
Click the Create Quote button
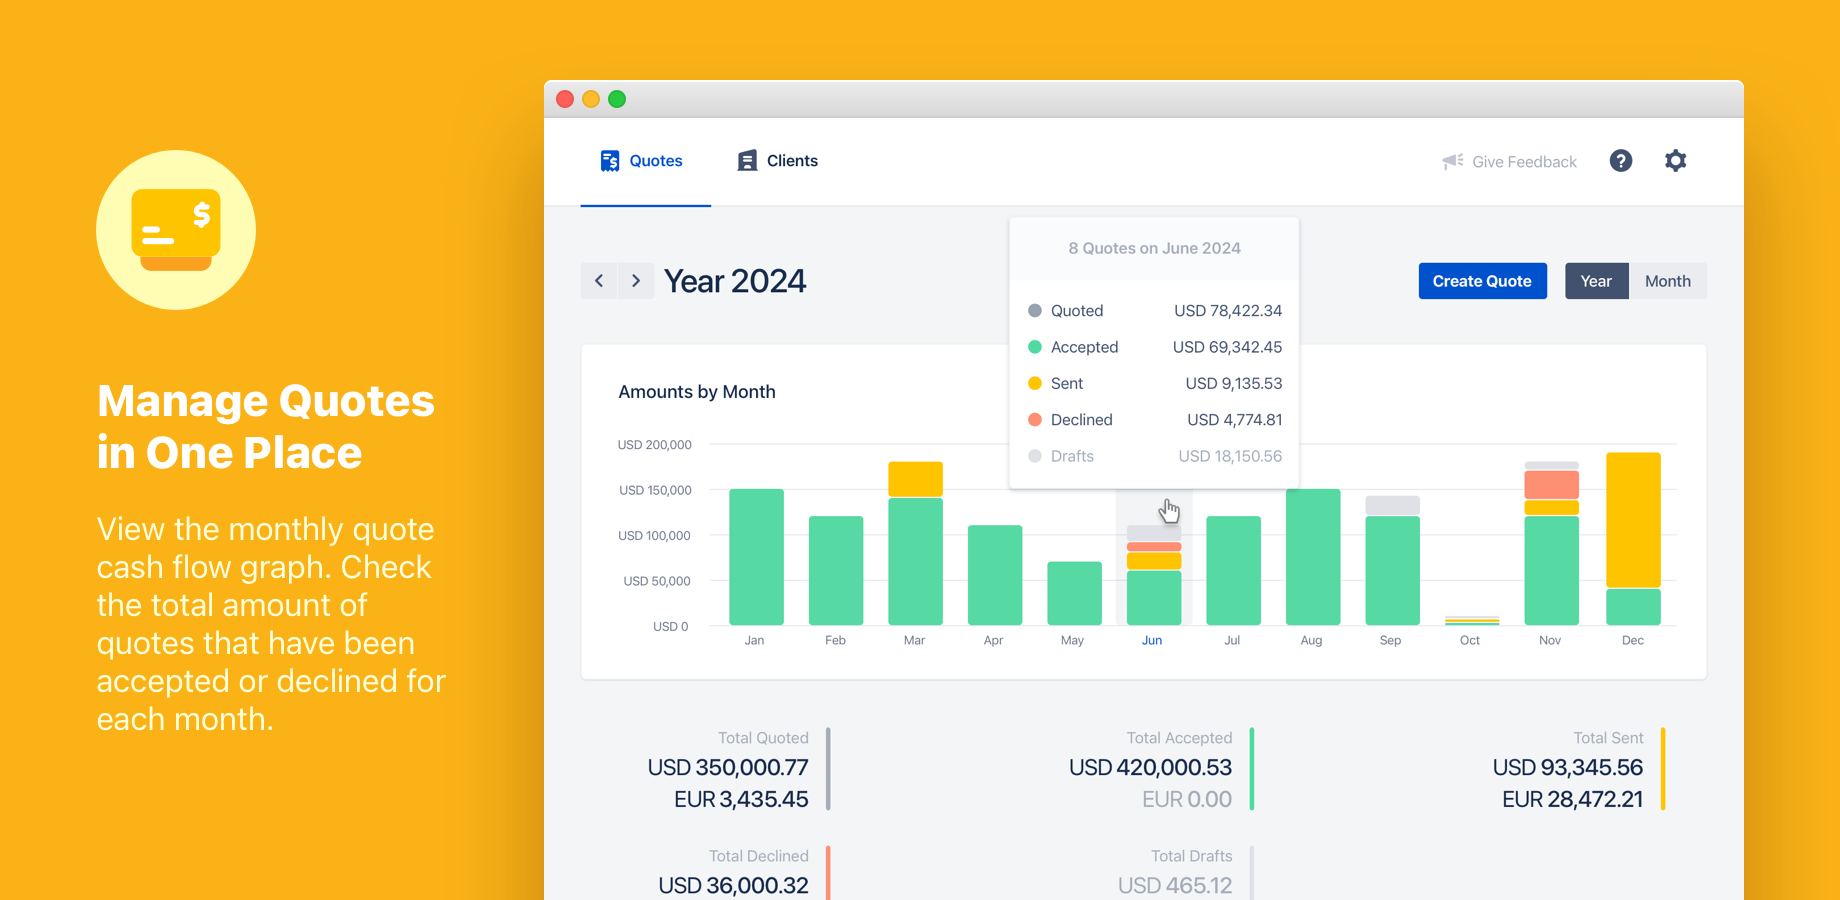[x=1482, y=281]
